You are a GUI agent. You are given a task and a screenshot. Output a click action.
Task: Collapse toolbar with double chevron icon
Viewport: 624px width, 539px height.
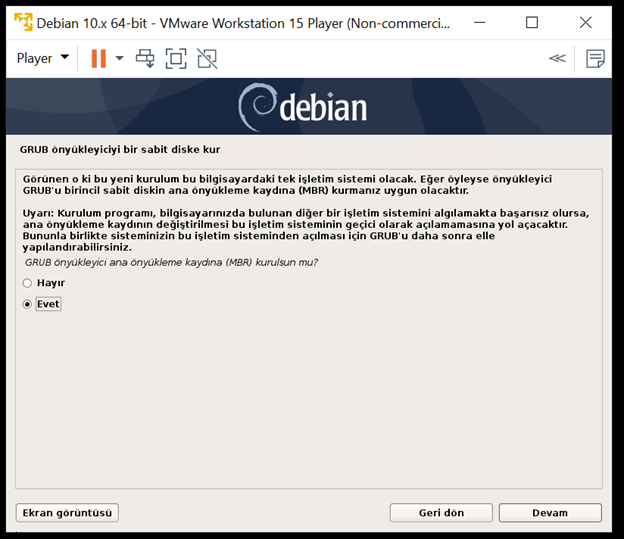(557, 59)
